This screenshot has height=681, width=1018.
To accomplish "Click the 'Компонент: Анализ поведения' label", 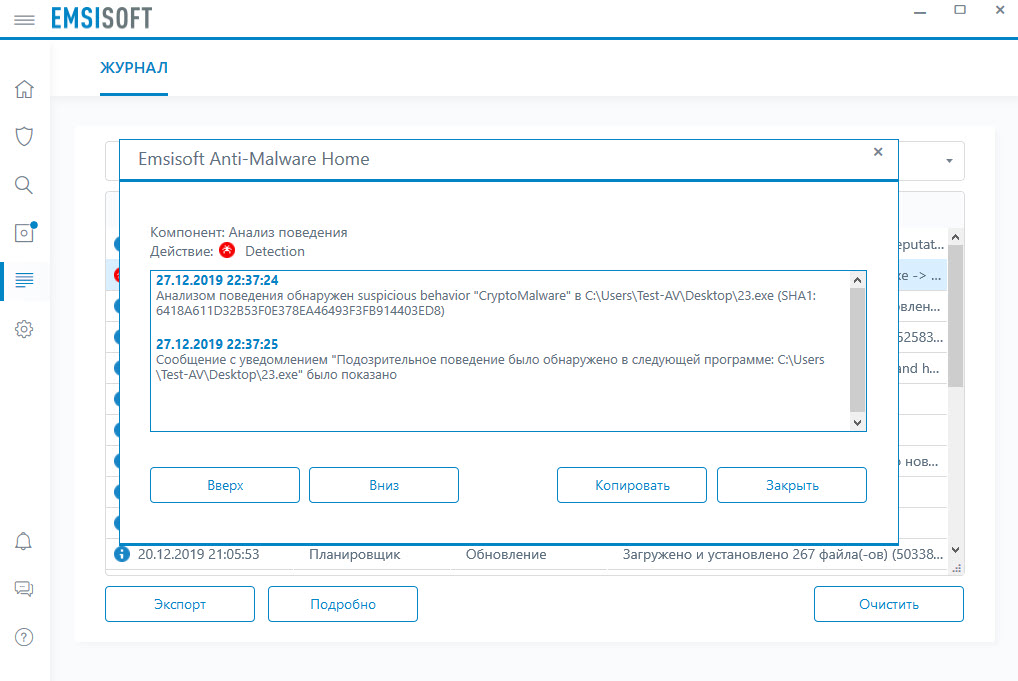I will 249,232.
